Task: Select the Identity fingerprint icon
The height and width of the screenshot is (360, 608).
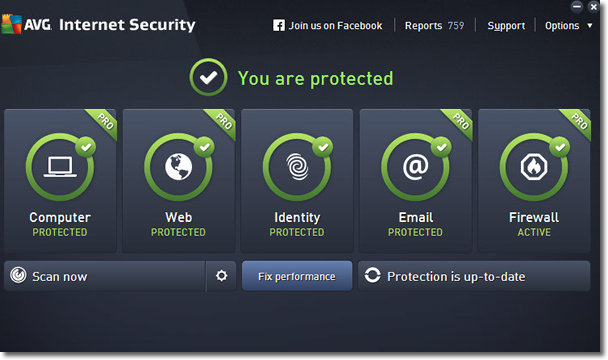Action: [297, 167]
